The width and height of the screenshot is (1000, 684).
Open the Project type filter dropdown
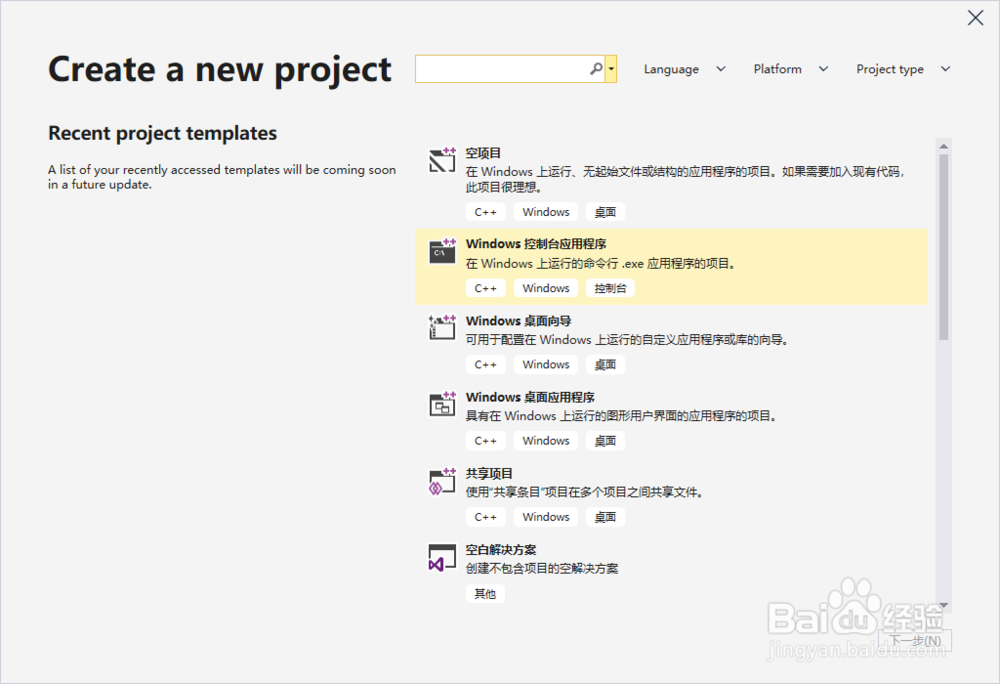tap(903, 69)
